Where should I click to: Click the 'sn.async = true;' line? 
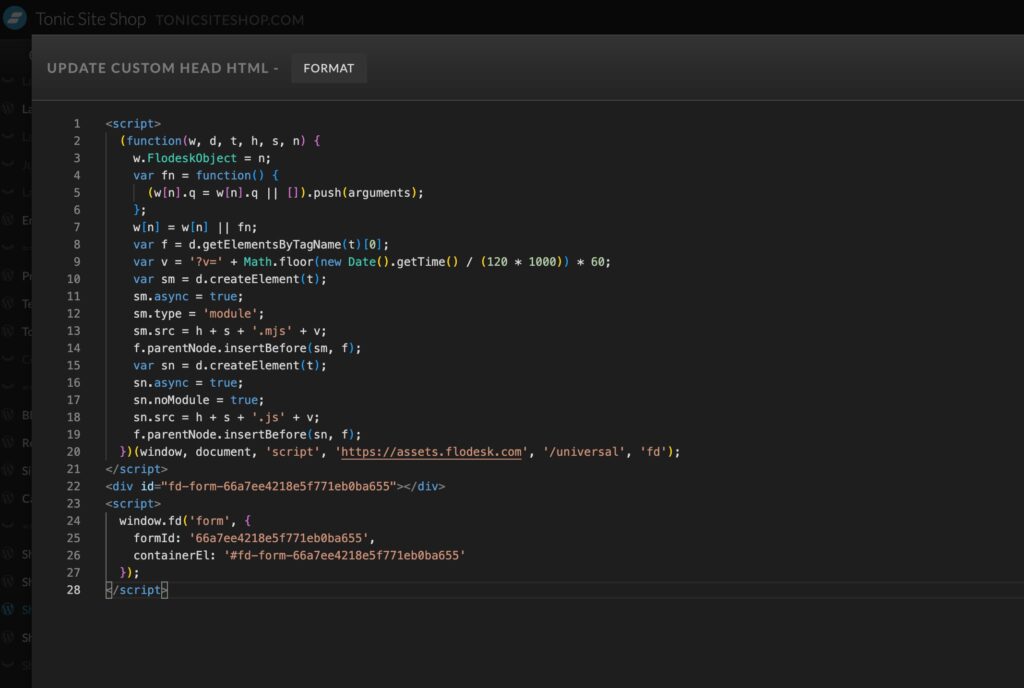[x=188, y=383]
